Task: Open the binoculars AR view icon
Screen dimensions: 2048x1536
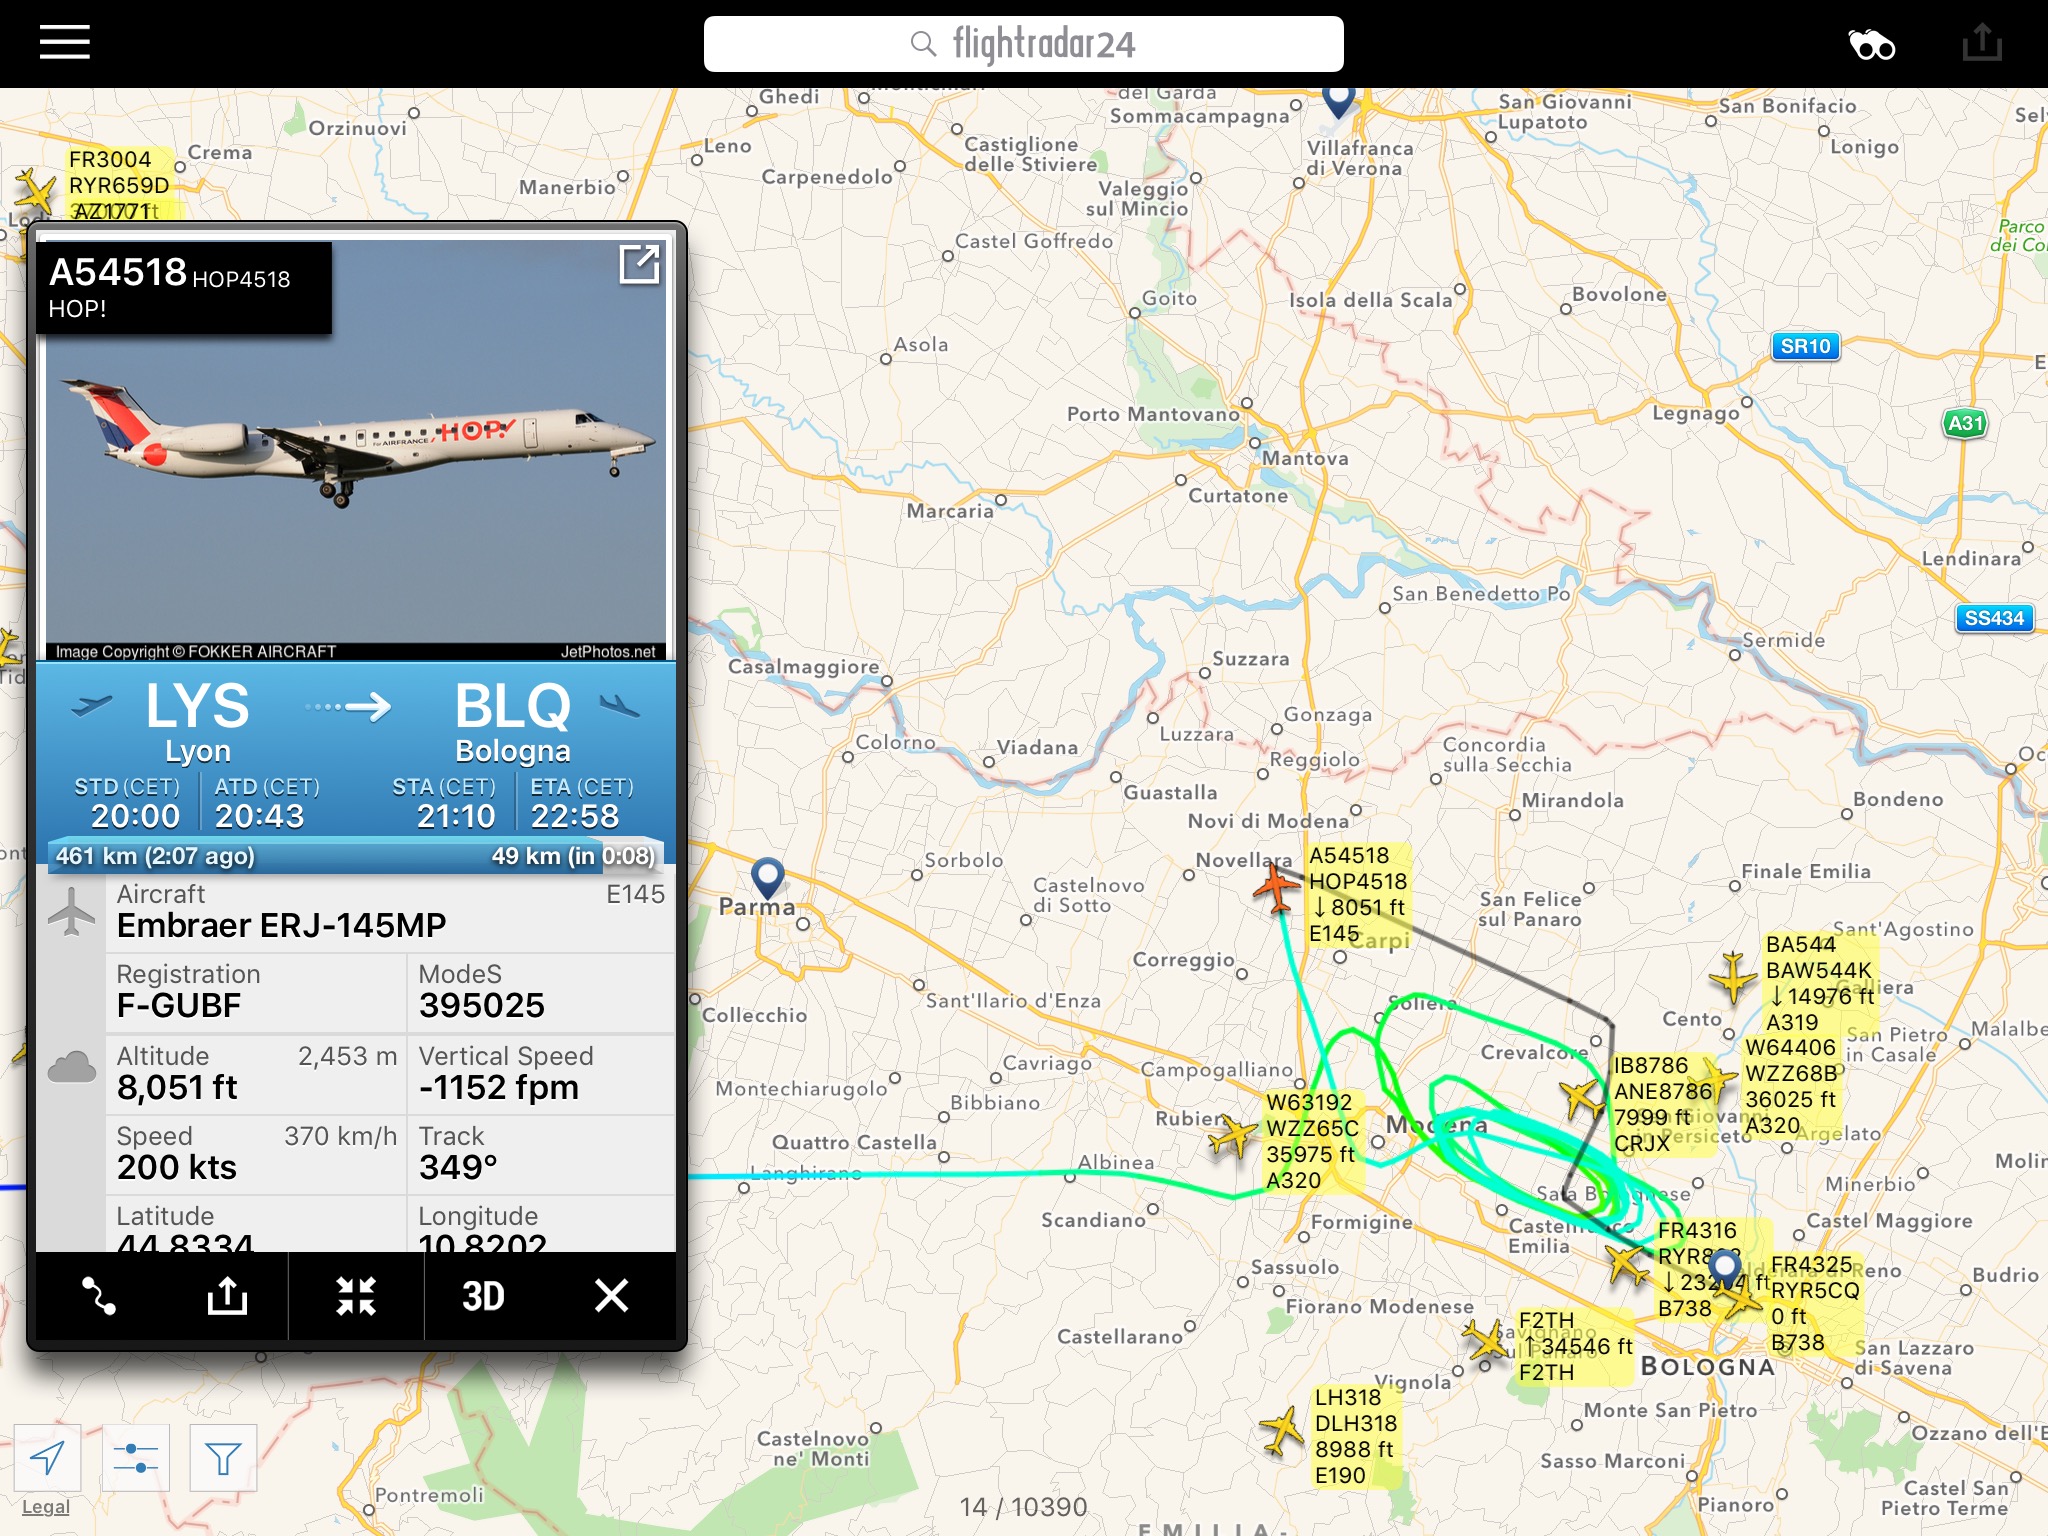Action: [1871, 45]
